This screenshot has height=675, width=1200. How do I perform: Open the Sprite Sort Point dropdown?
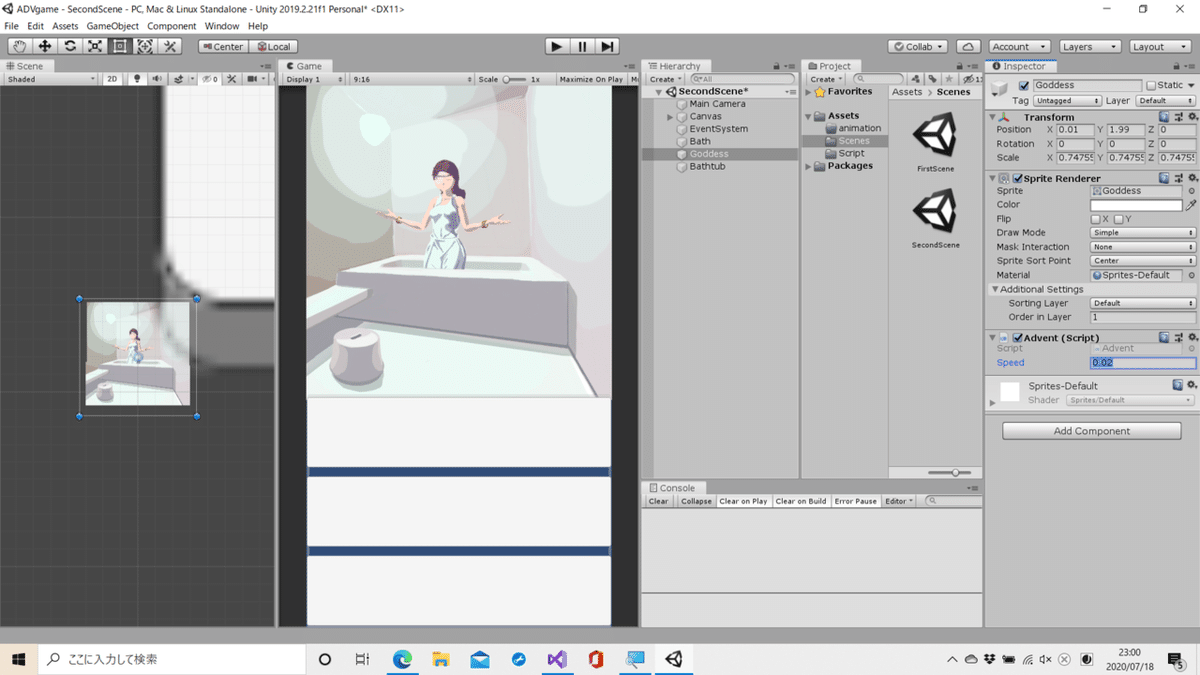(x=1143, y=261)
